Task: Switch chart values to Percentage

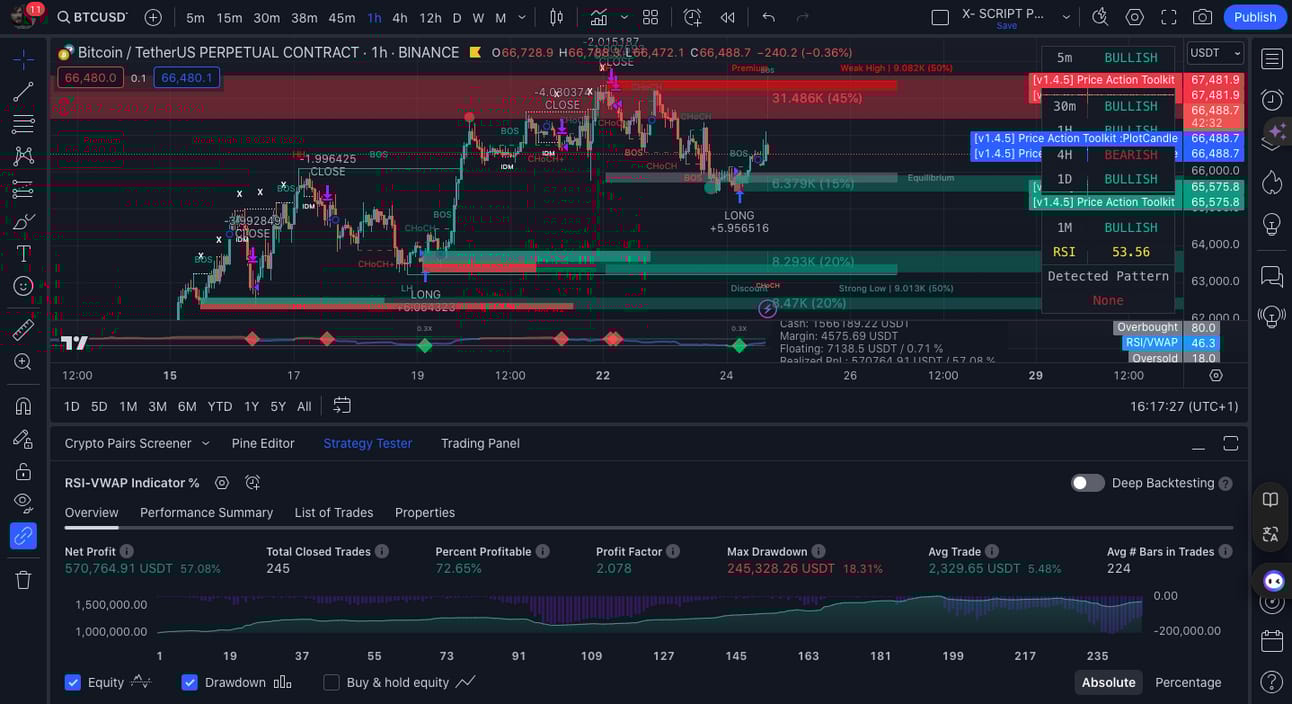Action: coord(1188,682)
